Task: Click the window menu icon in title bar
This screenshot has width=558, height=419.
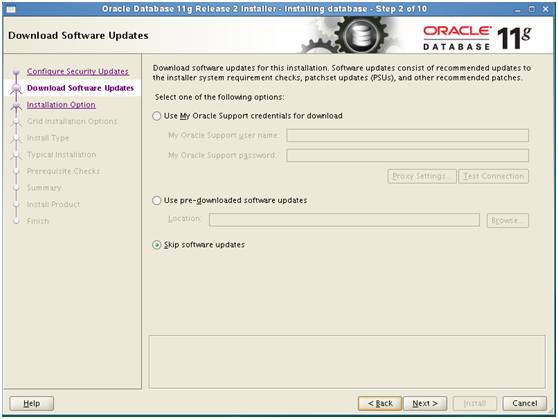Action: 11,9
